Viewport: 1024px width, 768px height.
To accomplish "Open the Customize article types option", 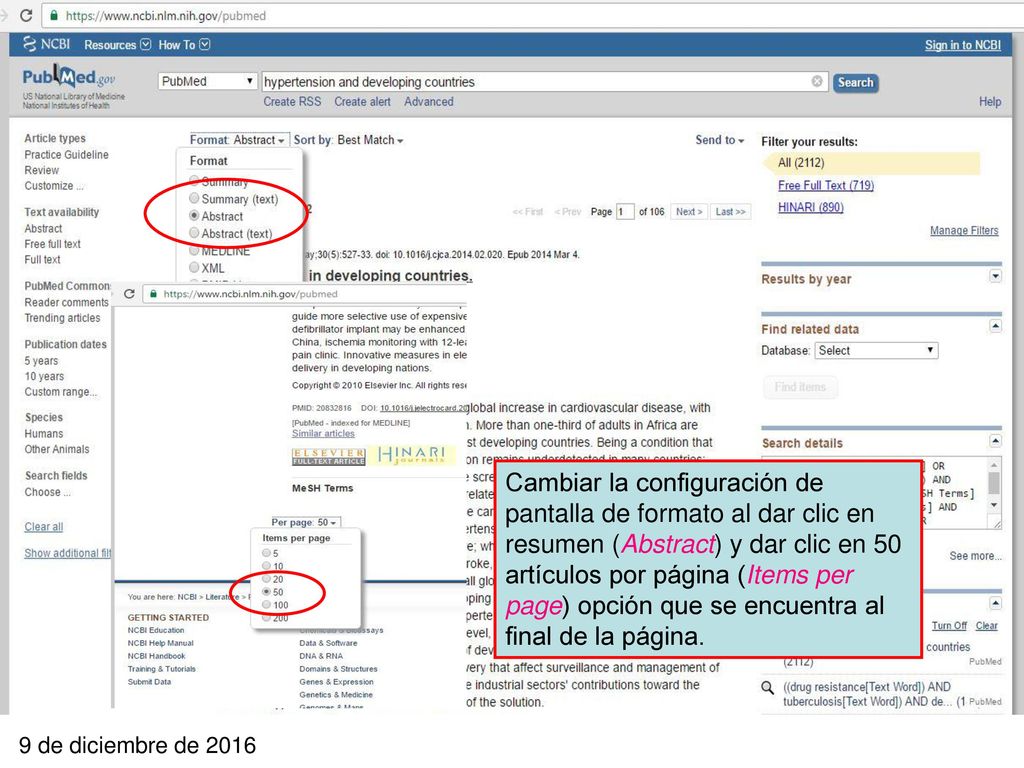I will 54,186.
